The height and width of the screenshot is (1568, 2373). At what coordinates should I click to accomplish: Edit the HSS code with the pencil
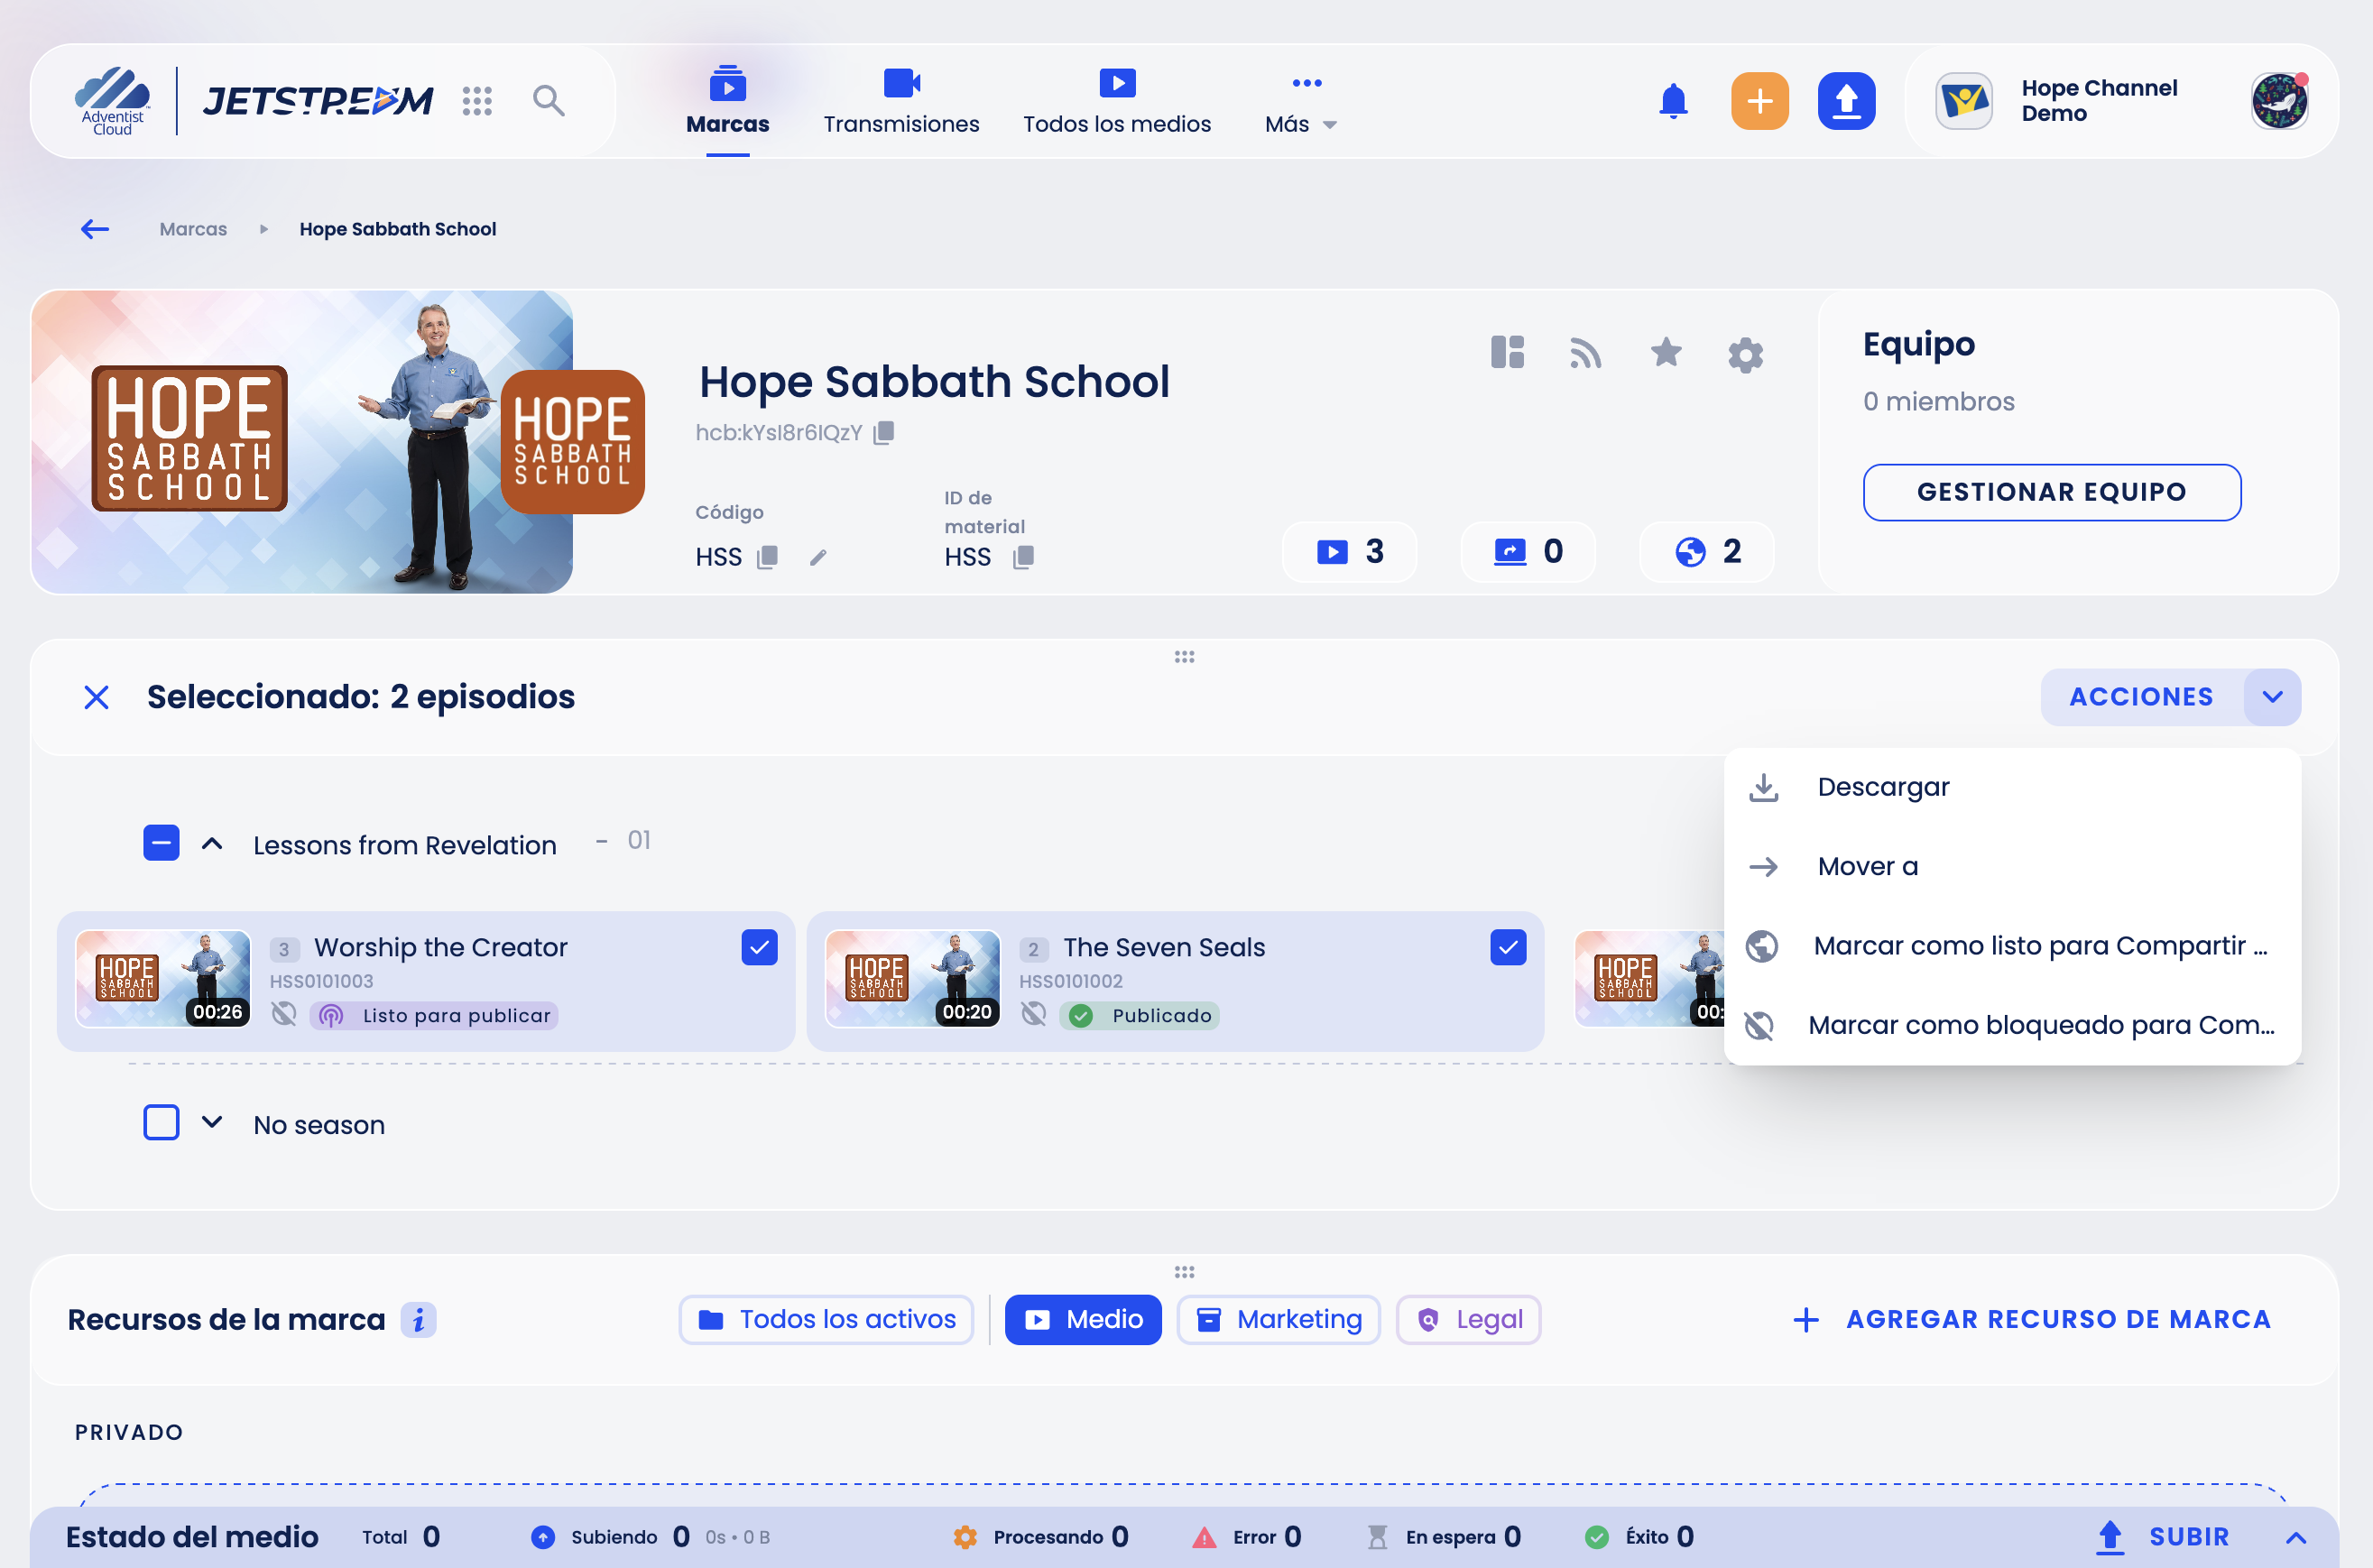coord(818,558)
